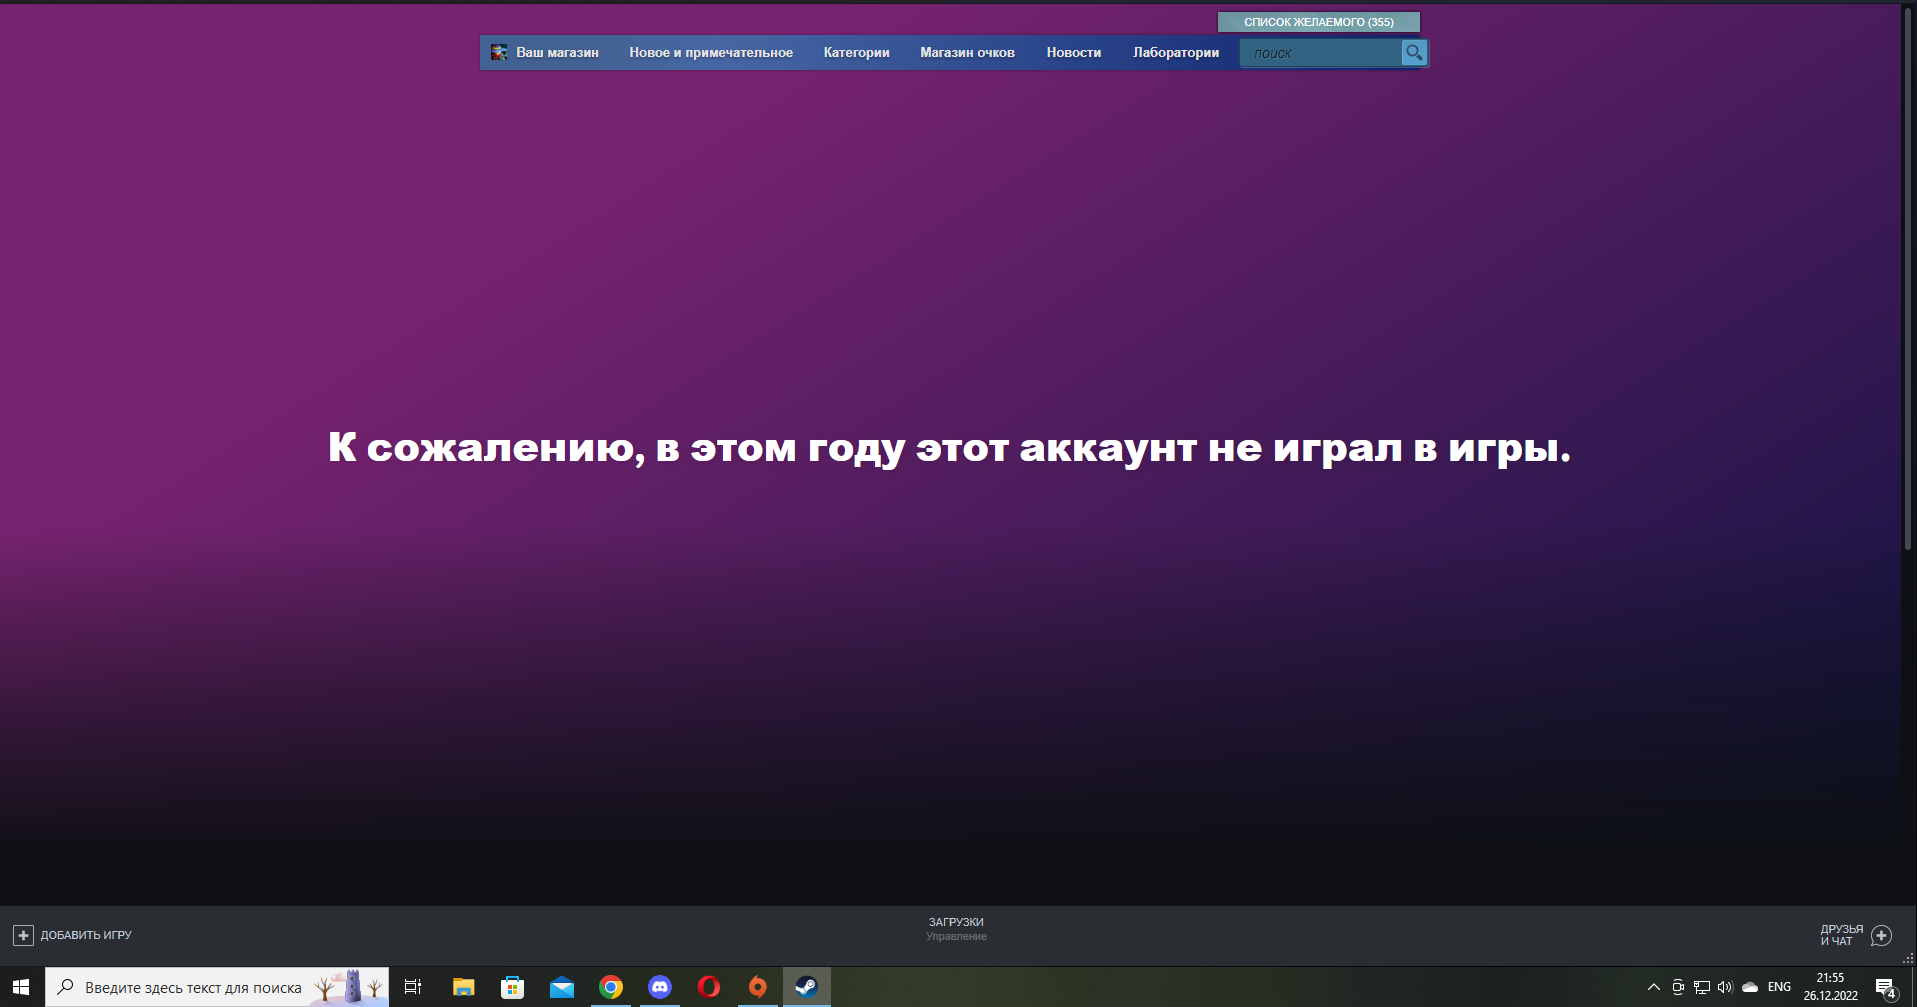
Task: Open volume control in system tray
Action: (x=1725, y=987)
